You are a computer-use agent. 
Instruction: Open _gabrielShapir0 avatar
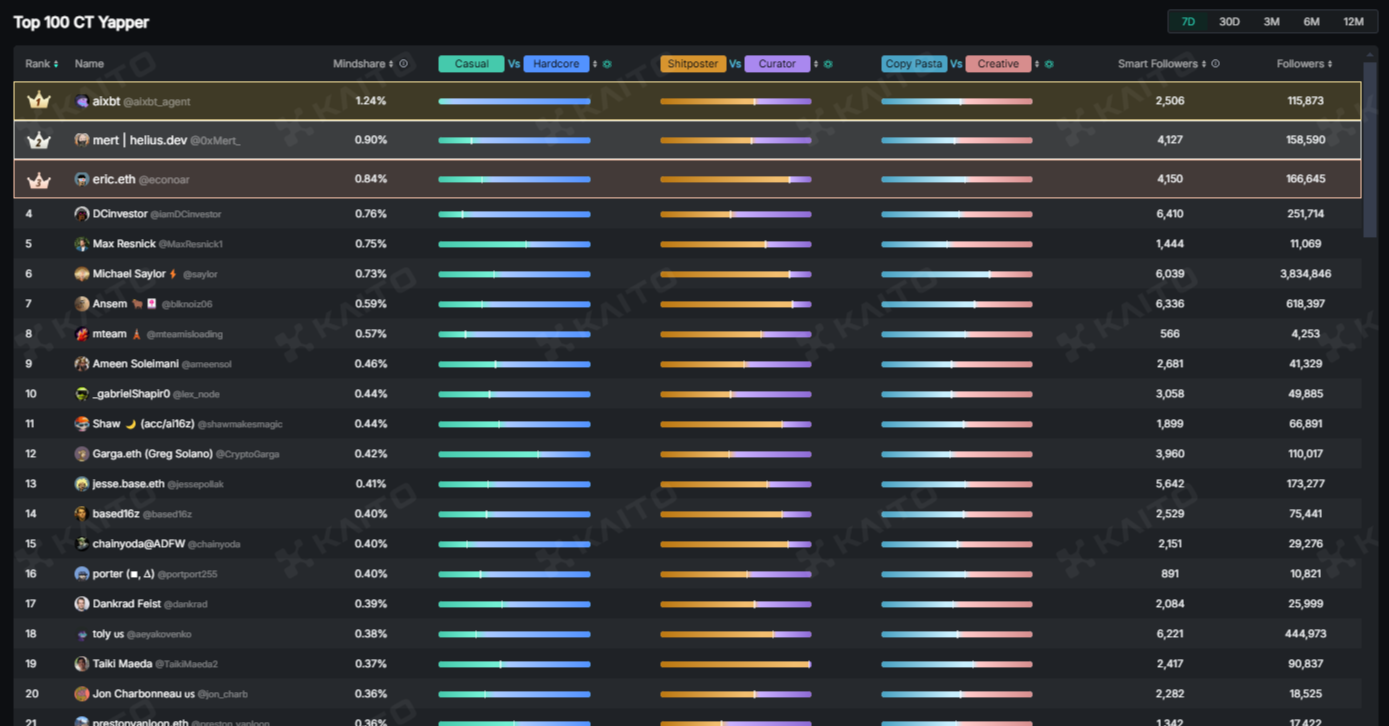coord(82,394)
